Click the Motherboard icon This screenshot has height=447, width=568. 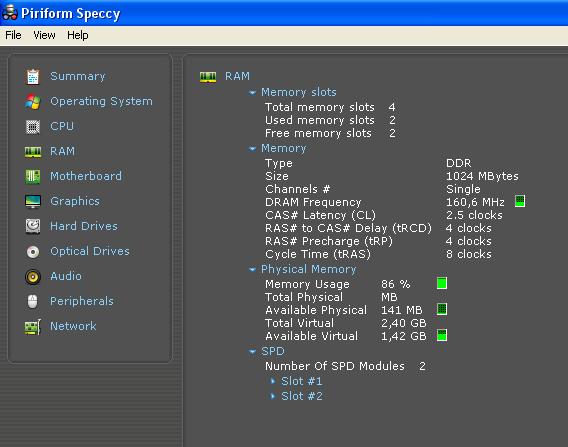[x=33, y=176]
